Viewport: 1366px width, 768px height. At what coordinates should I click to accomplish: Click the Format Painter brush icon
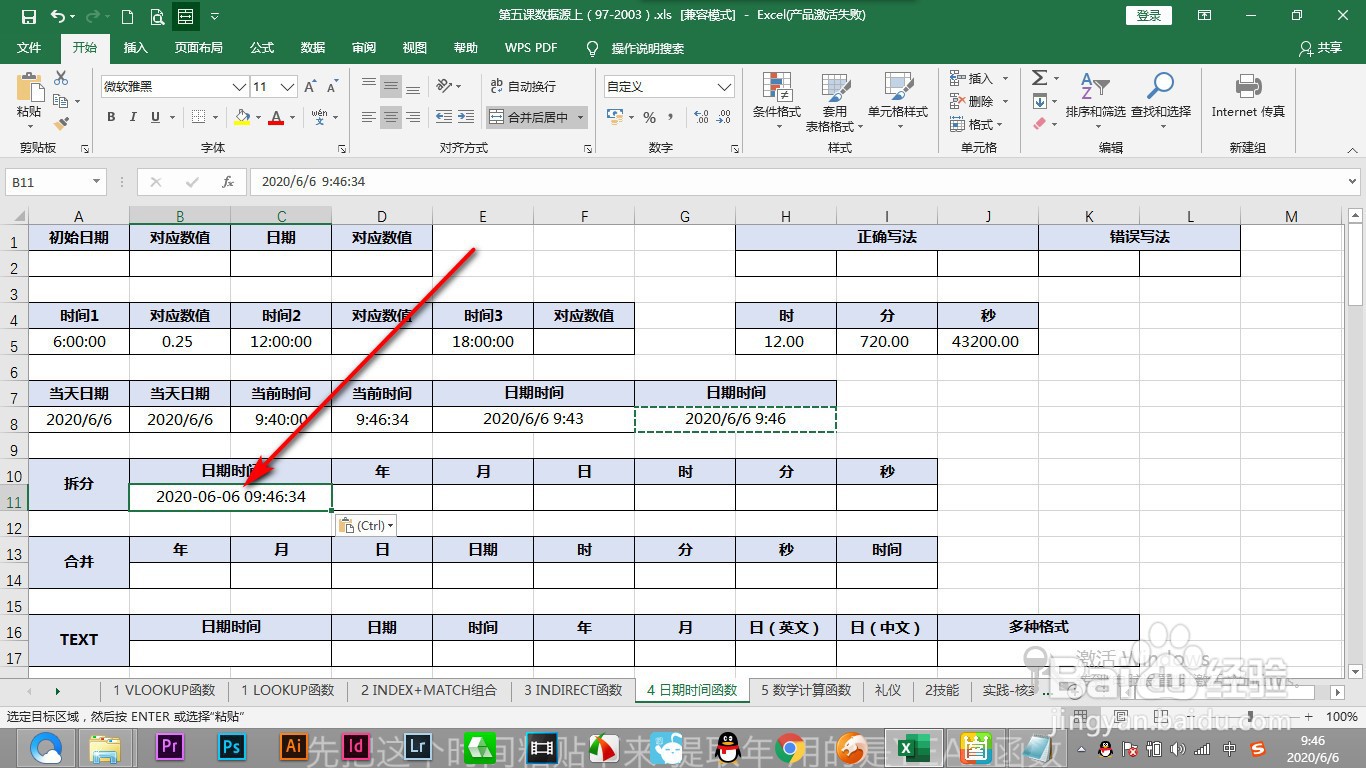[x=61, y=124]
